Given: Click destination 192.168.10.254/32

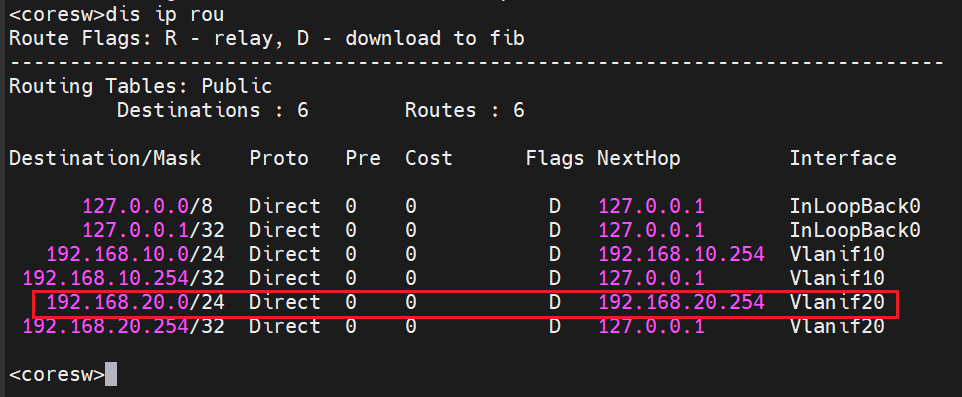Looking at the screenshot, I should (124, 278).
